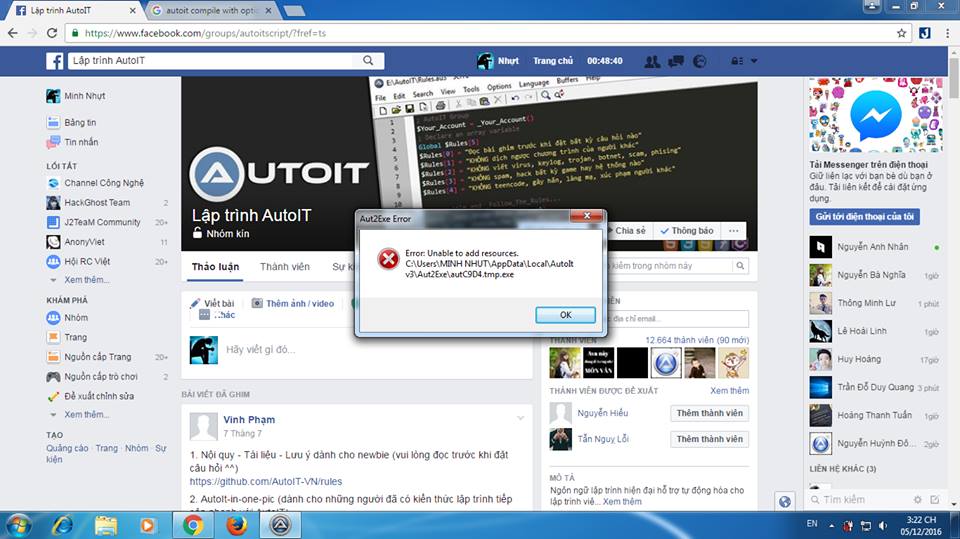
Task: Click the J2TeaM extension icon
Action: pyautogui.click(x=924, y=33)
